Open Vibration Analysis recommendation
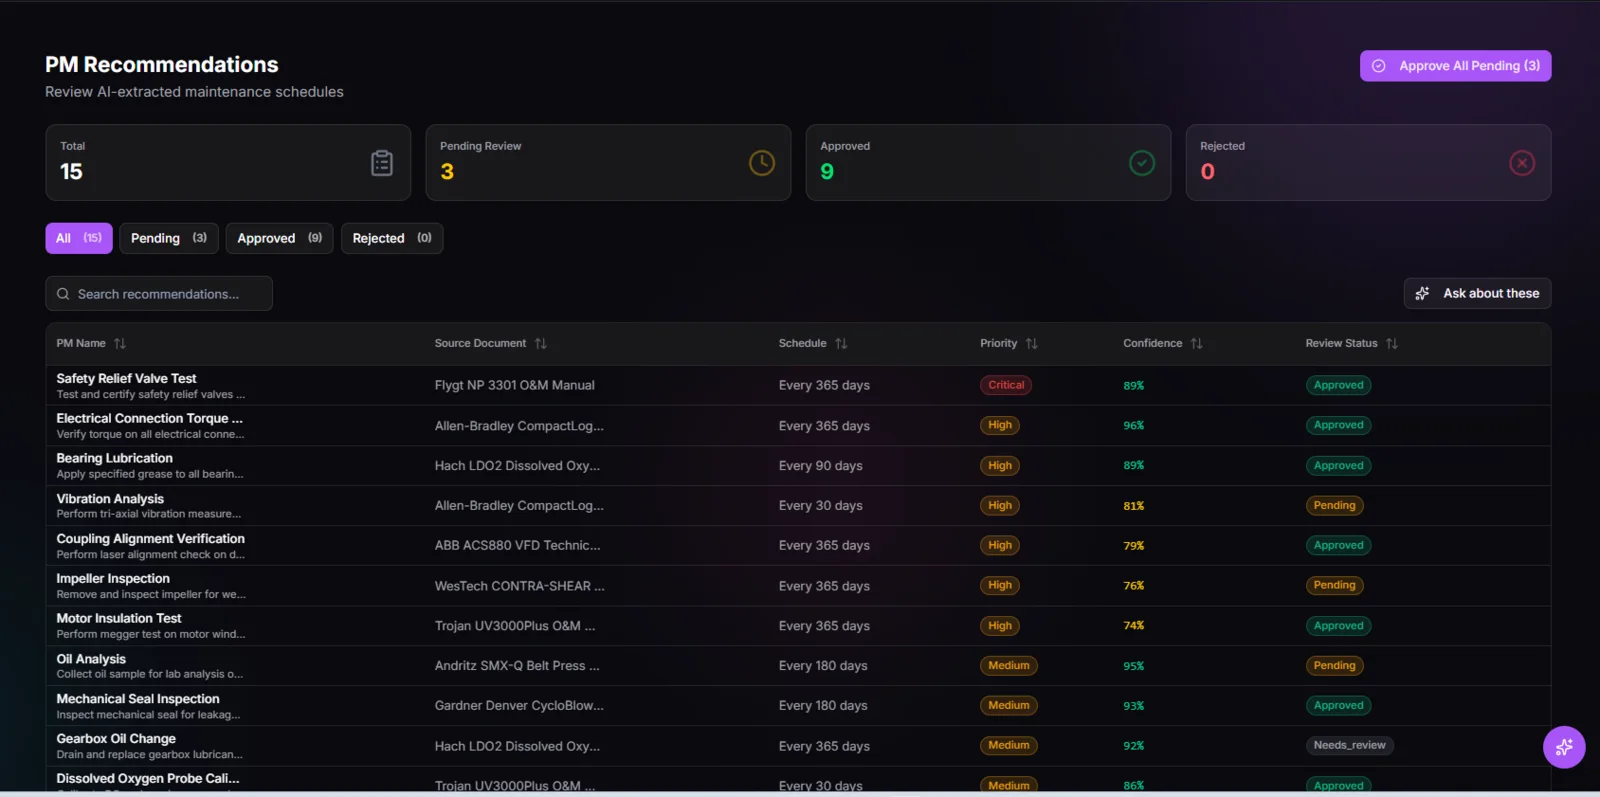Screen dimensions: 1600x797 pyautogui.click(x=798, y=505)
